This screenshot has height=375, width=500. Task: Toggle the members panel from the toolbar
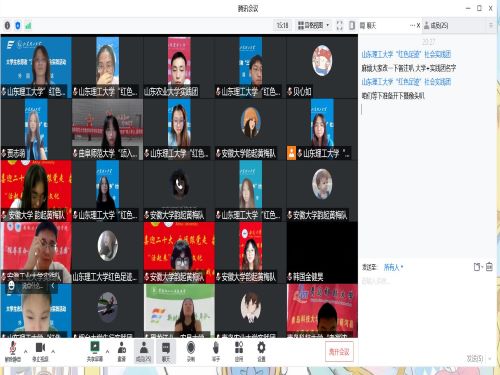point(144,351)
